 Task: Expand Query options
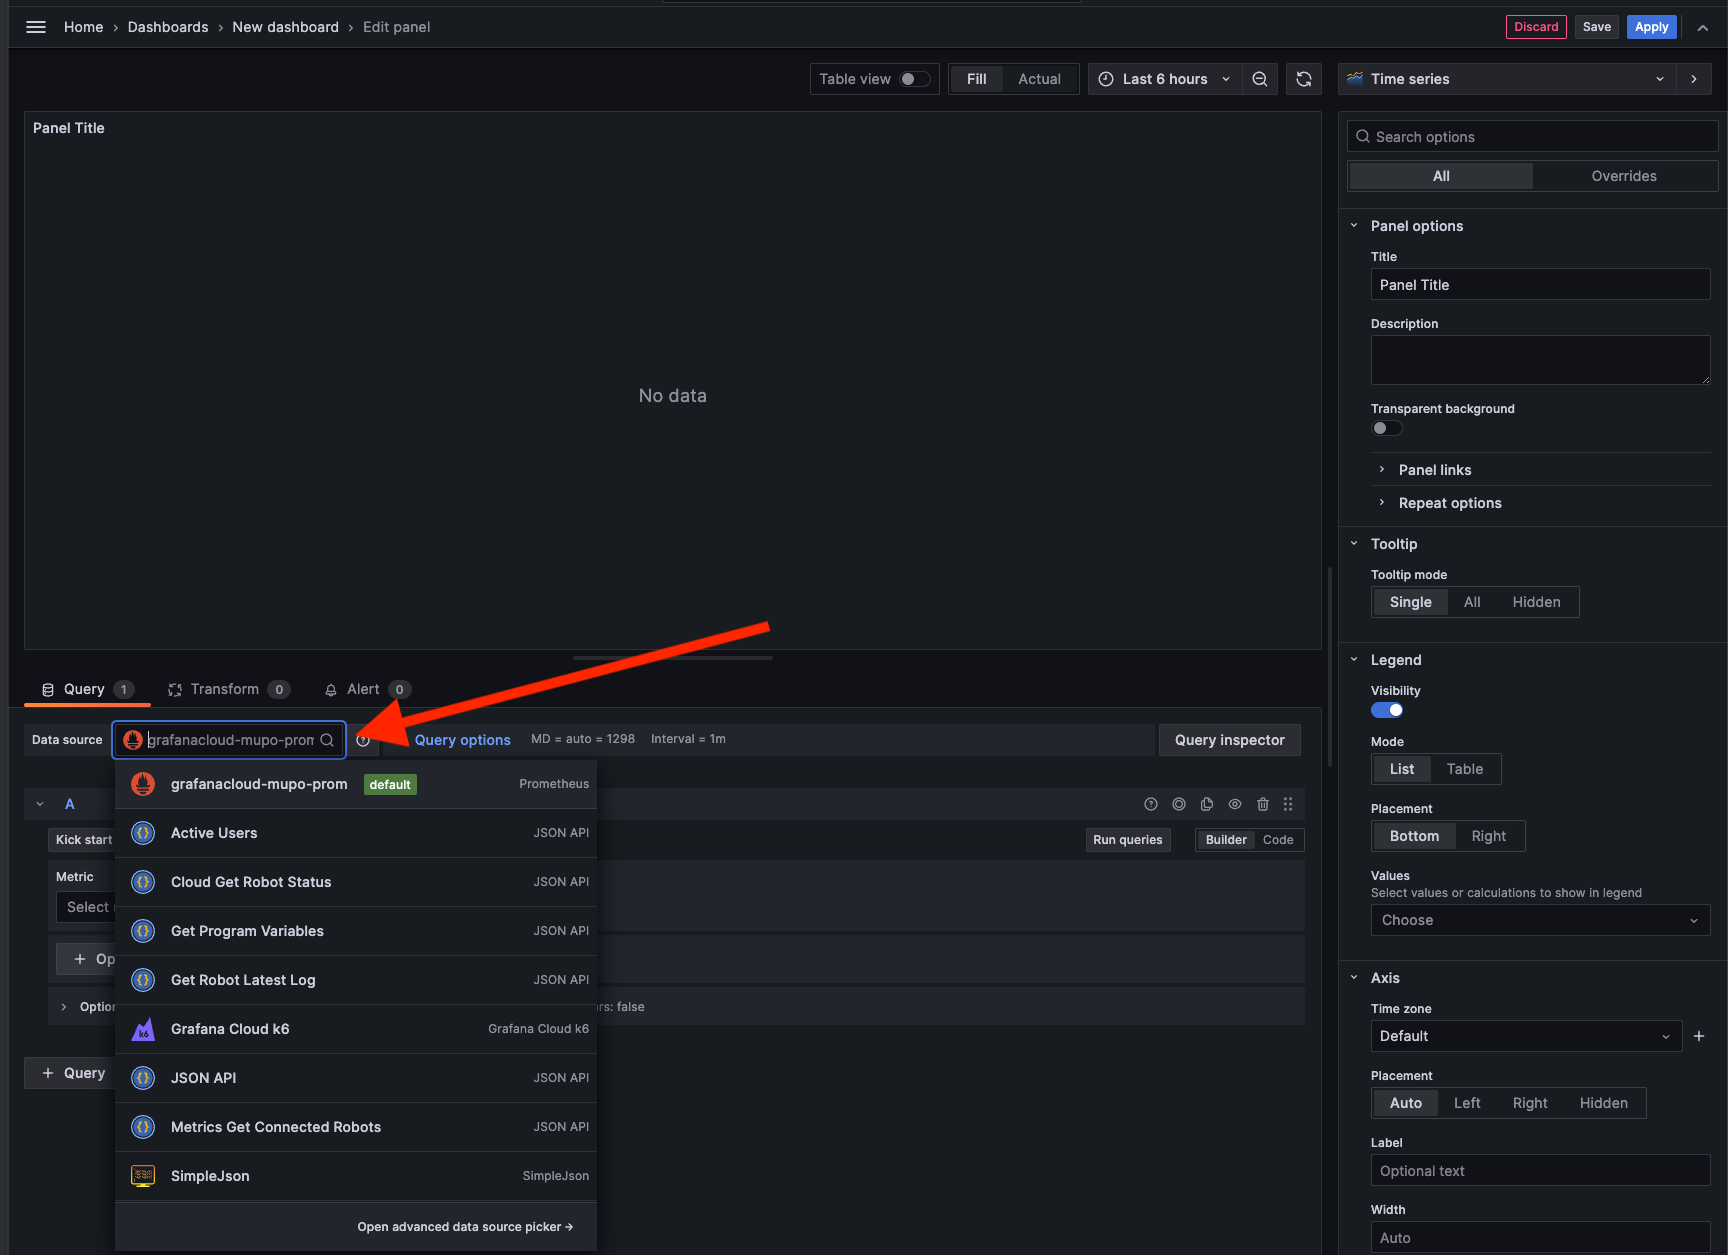click(462, 740)
